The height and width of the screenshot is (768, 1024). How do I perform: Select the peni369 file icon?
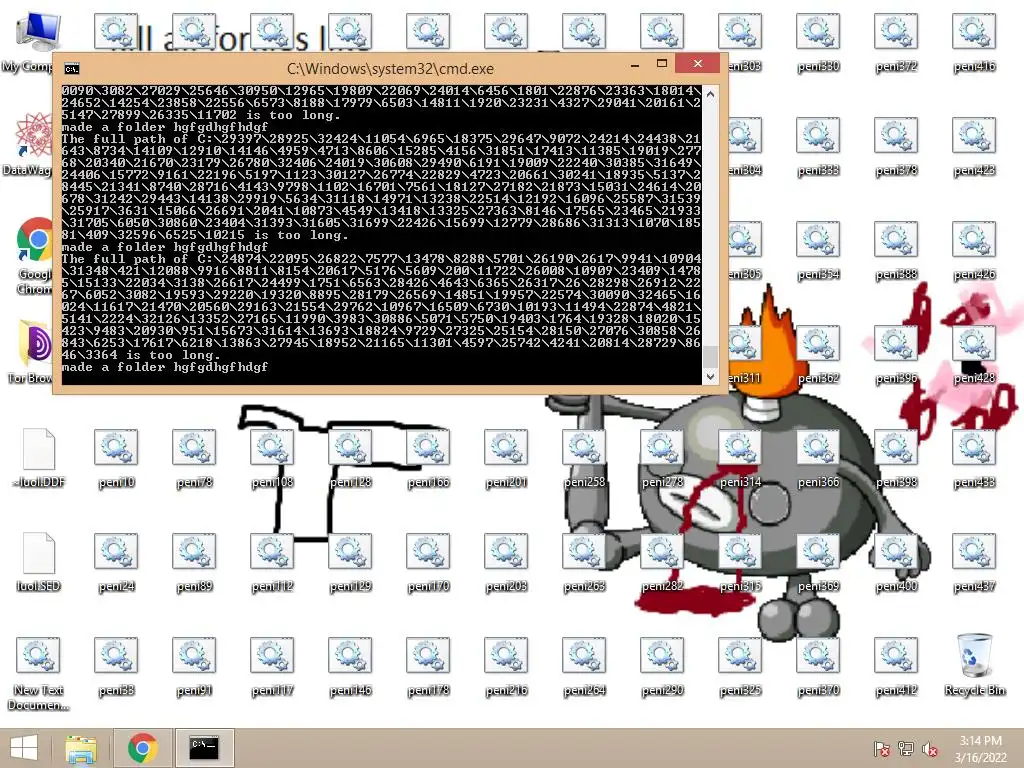(818, 562)
